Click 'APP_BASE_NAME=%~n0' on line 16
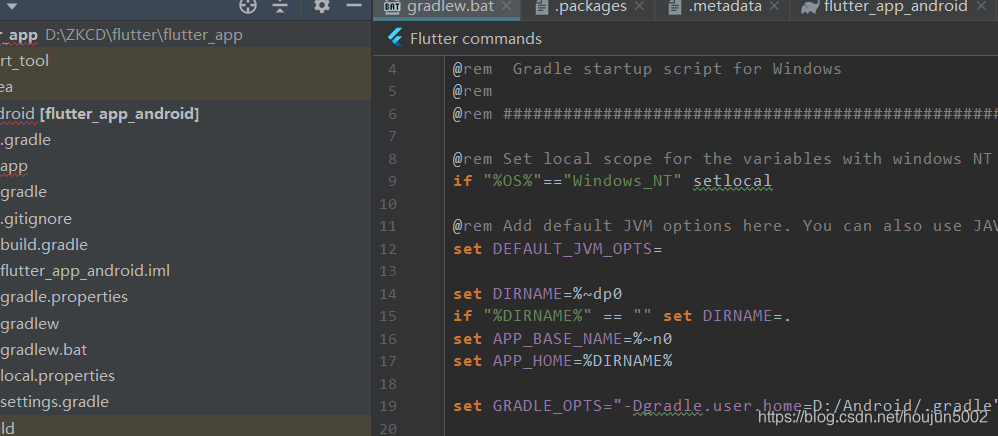The width and height of the screenshot is (998, 436). tap(582, 339)
